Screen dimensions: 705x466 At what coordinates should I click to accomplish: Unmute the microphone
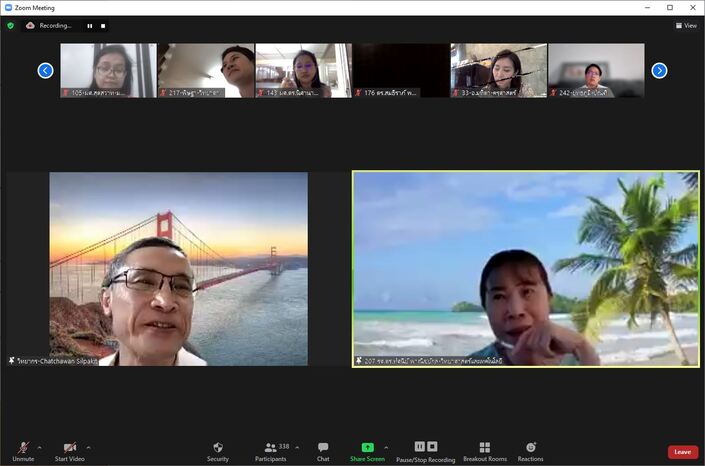(x=23, y=449)
